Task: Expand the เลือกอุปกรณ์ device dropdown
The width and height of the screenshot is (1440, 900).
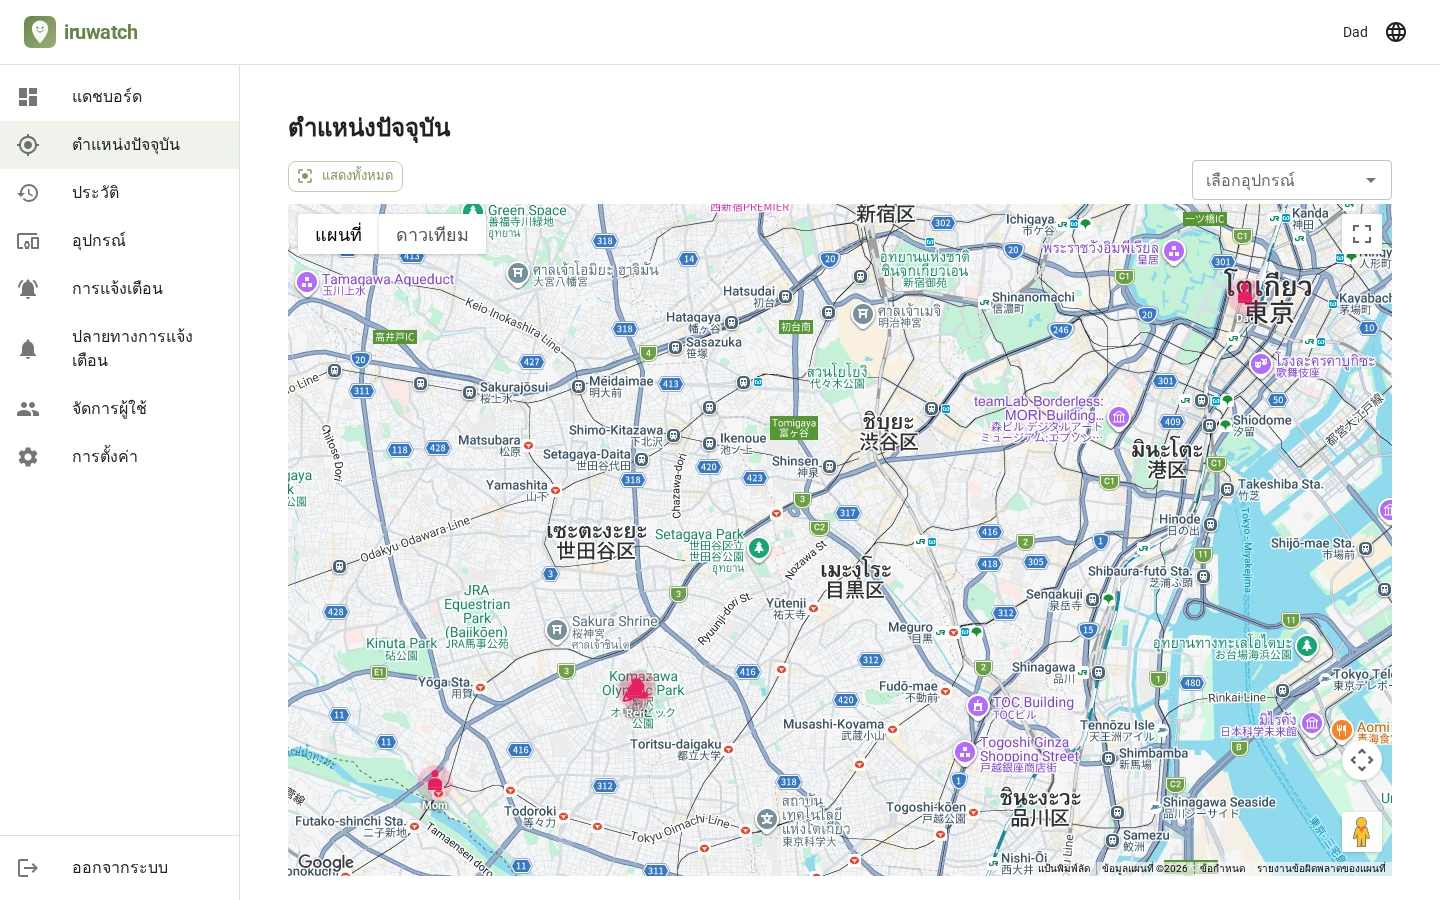Action: [1292, 180]
